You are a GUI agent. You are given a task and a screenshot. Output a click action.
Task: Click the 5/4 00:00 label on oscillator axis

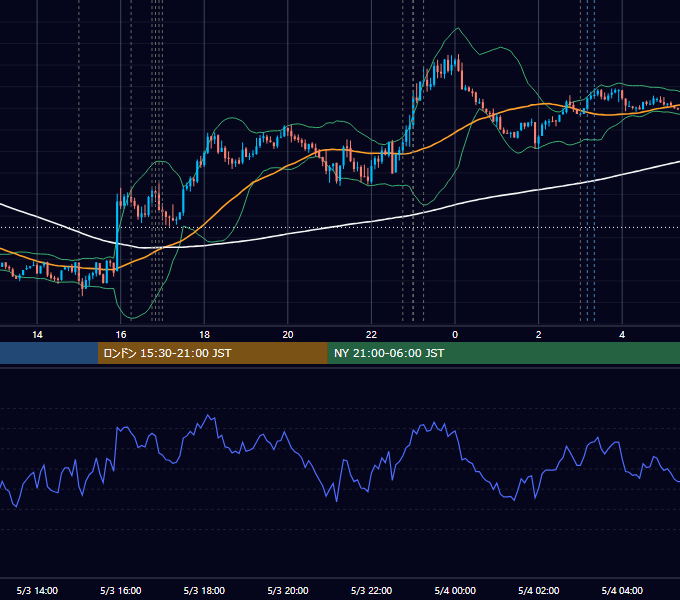pos(455,590)
